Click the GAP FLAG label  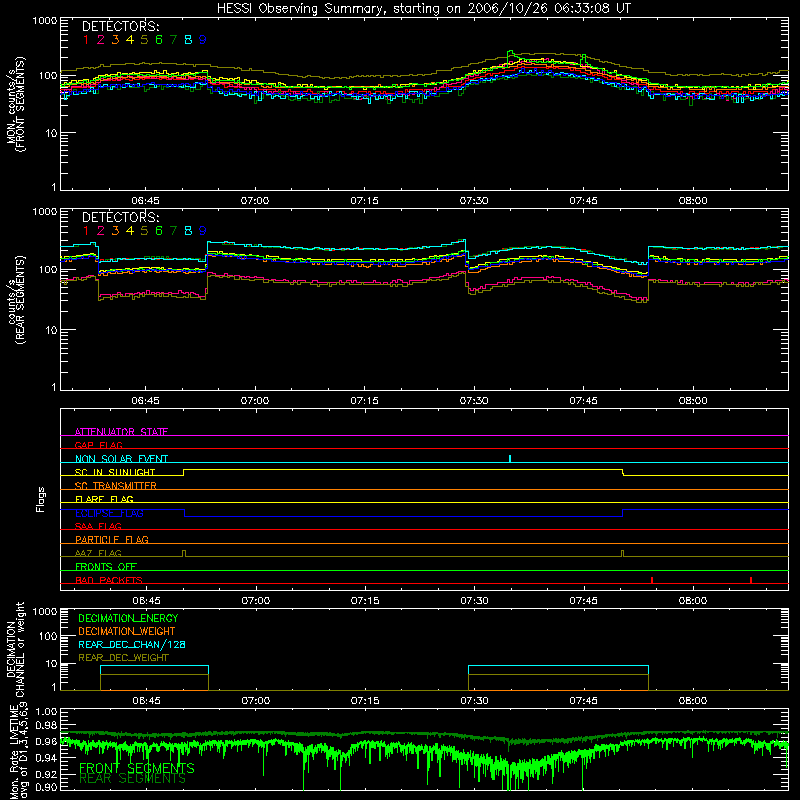click(98, 445)
